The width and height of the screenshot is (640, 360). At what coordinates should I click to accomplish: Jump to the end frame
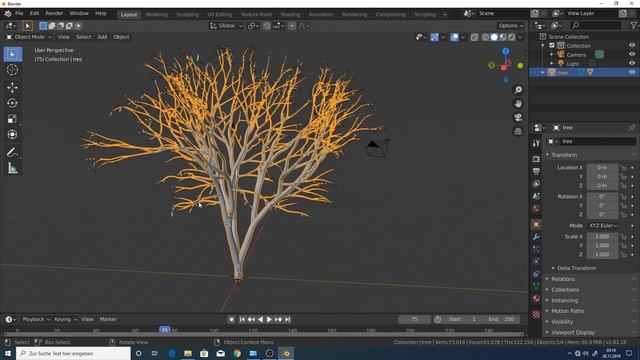tap(288, 320)
